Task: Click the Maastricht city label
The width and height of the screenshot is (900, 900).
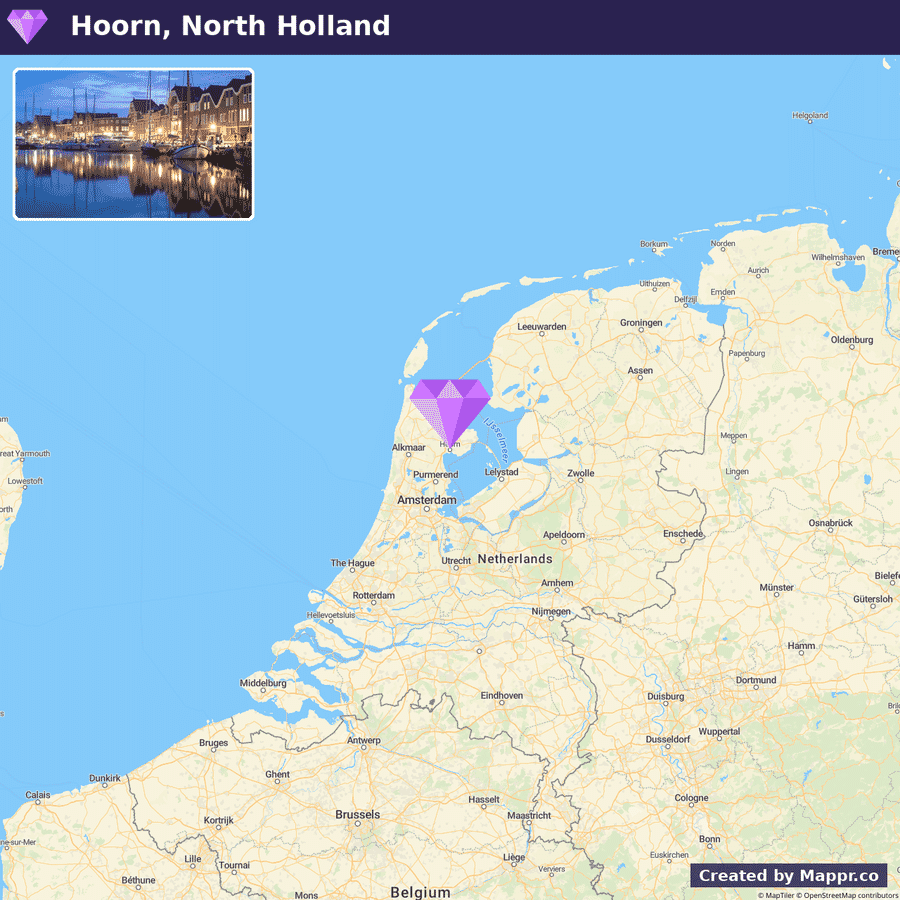Action: [529, 816]
